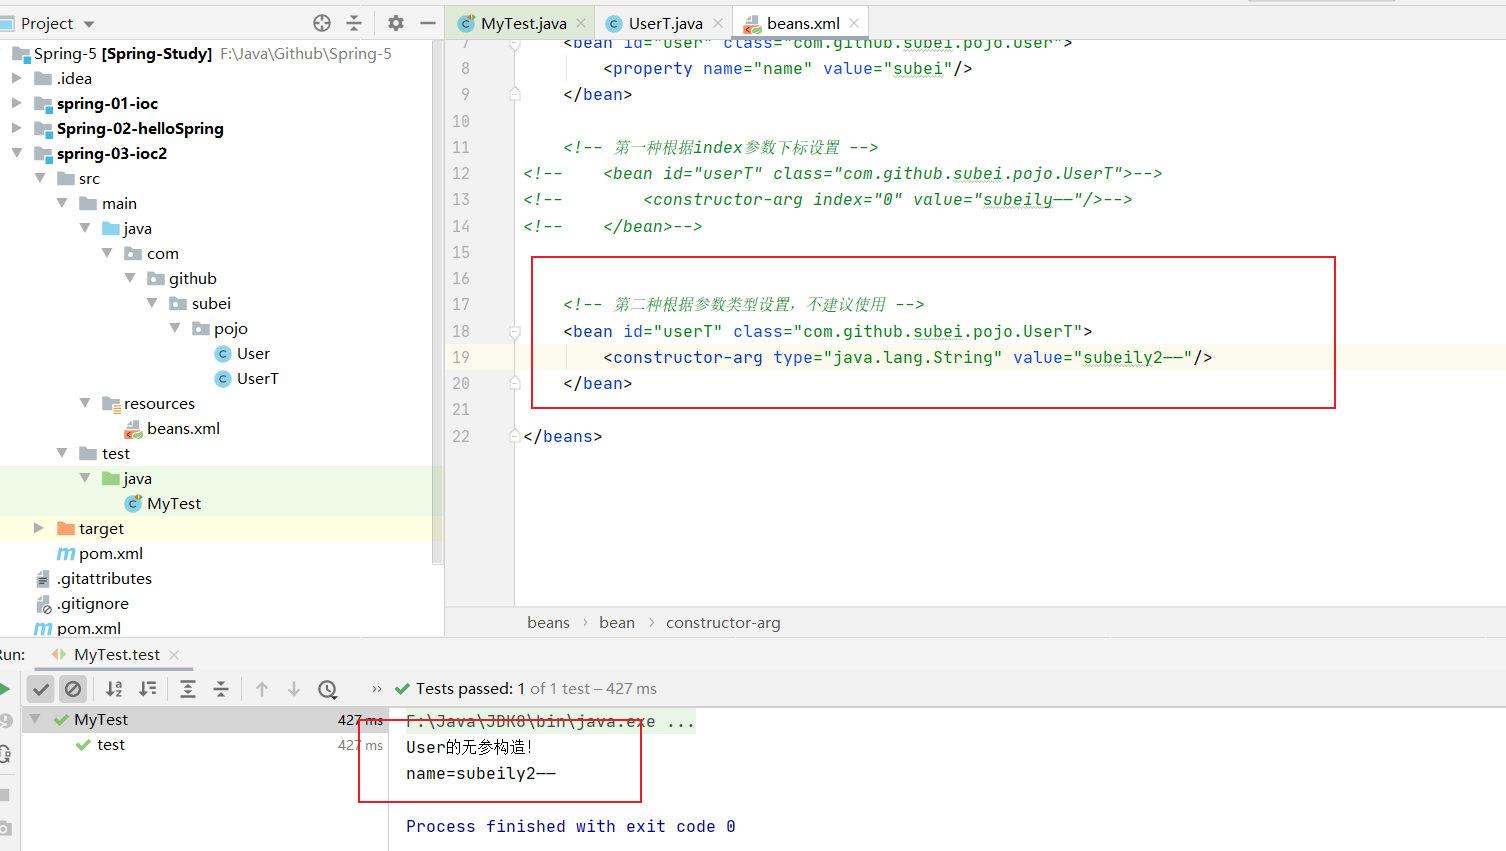Open test history clock icon
The width and height of the screenshot is (1506, 851).
327,689
